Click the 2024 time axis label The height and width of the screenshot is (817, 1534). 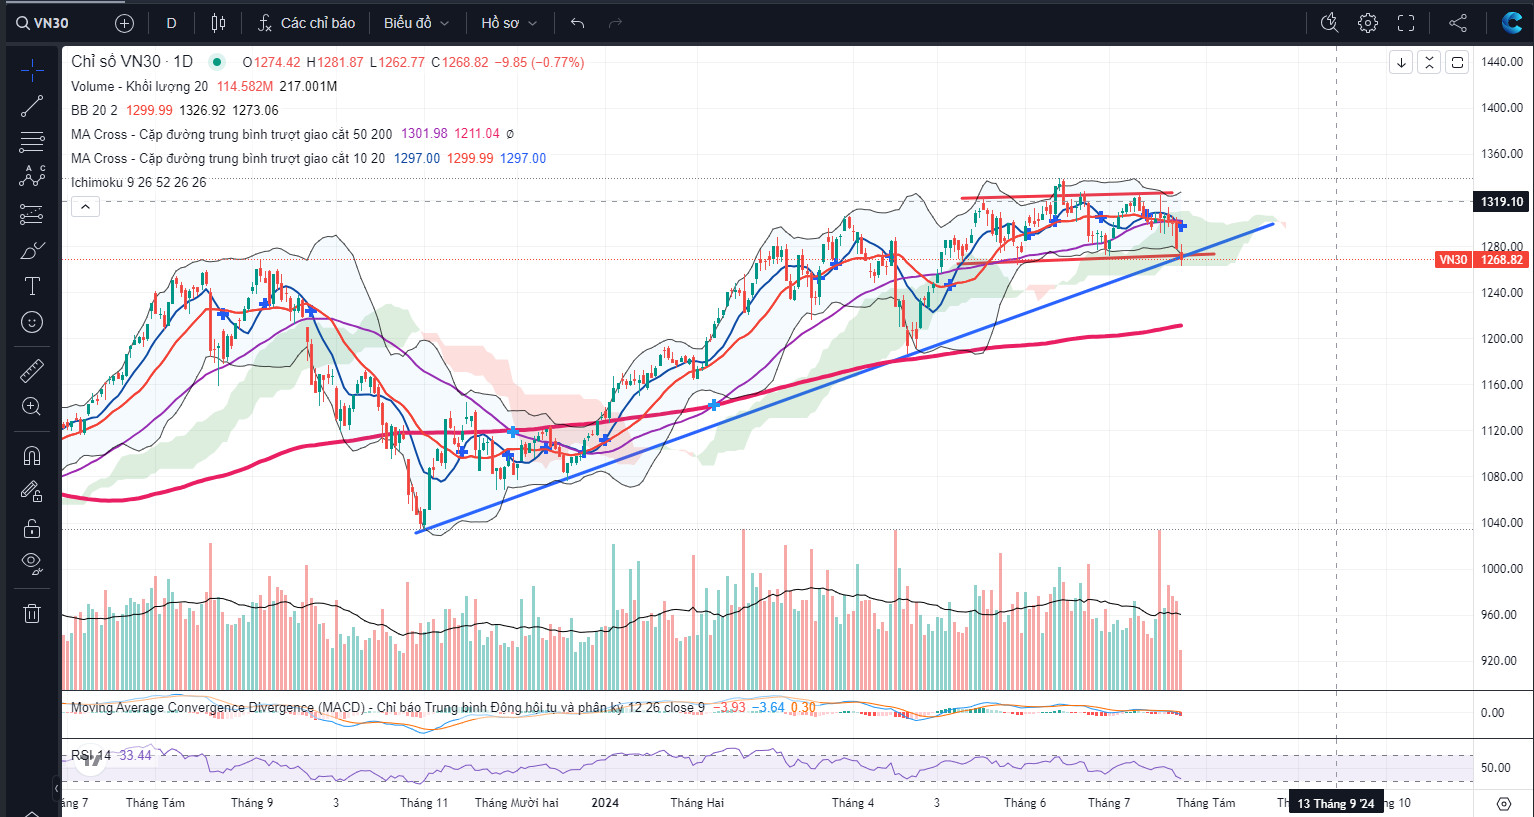pyautogui.click(x=605, y=803)
